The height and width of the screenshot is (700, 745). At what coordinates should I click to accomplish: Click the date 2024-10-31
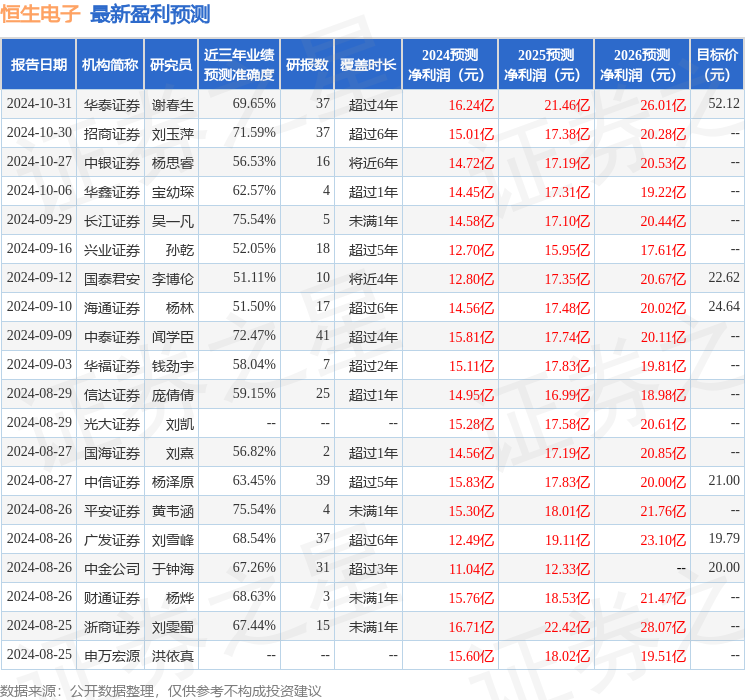[39, 103]
